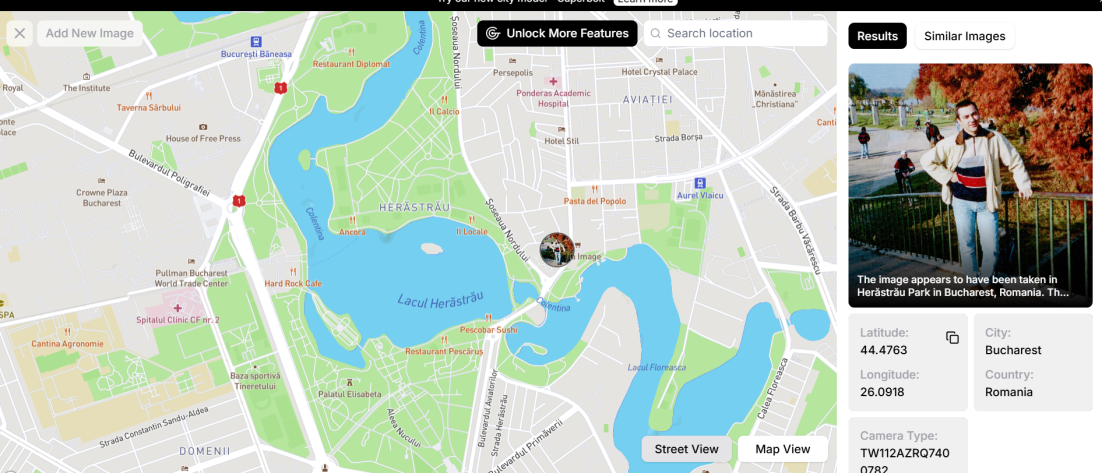Click the Hard Rock Cafe restaurant marker

pyautogui.click(x=293, y=271)
